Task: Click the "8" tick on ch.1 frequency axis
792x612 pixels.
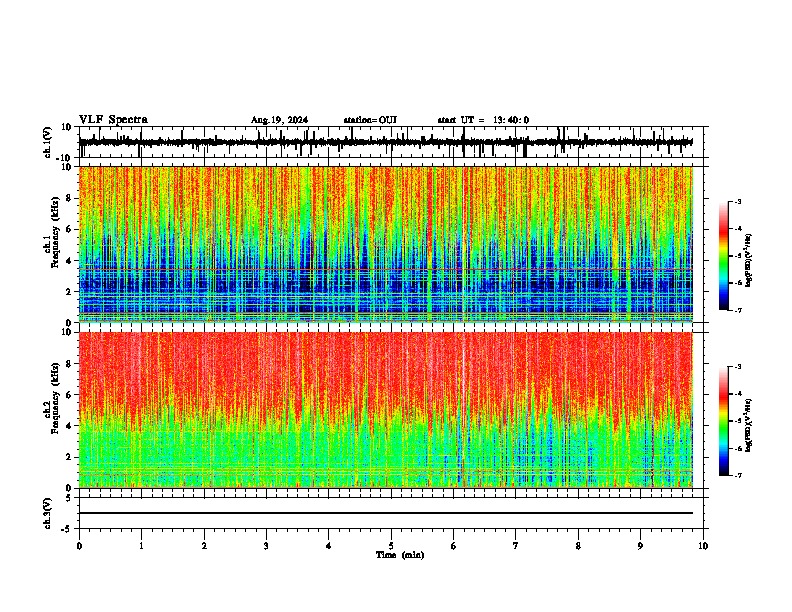Action: pos(69,198)
